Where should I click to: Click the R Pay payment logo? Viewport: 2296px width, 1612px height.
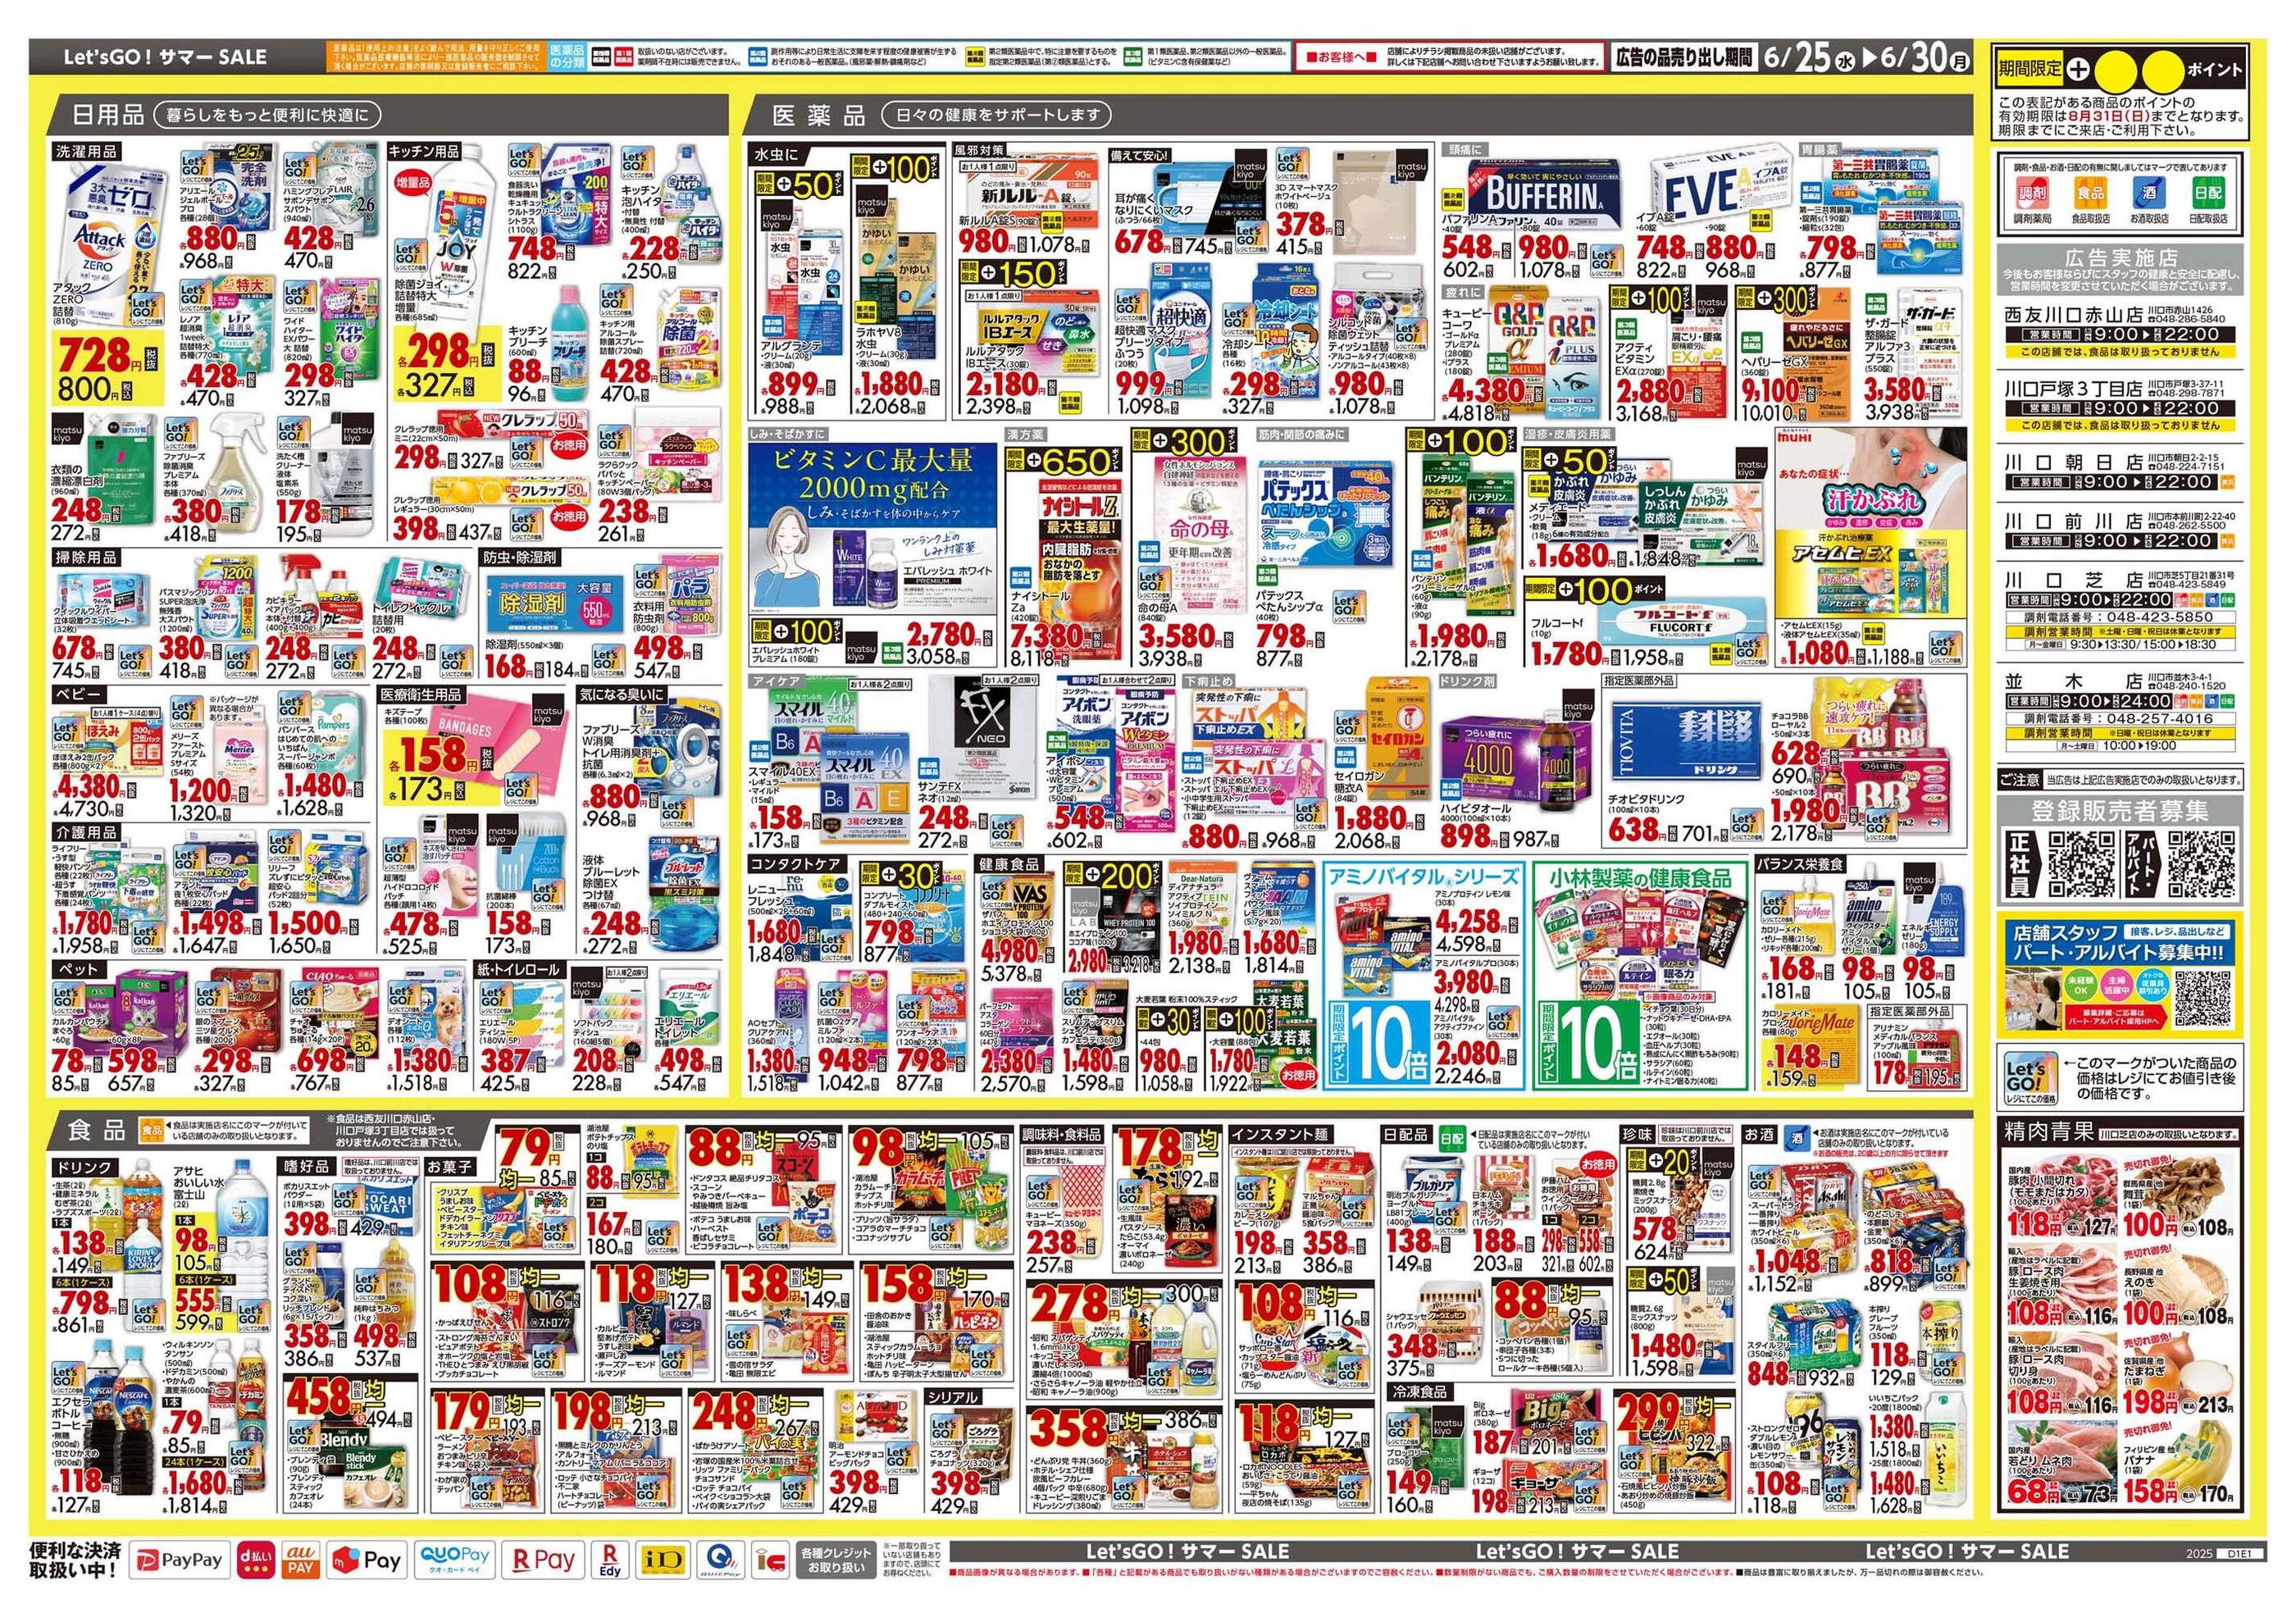pyautogui.click(x=543, y=1560)
